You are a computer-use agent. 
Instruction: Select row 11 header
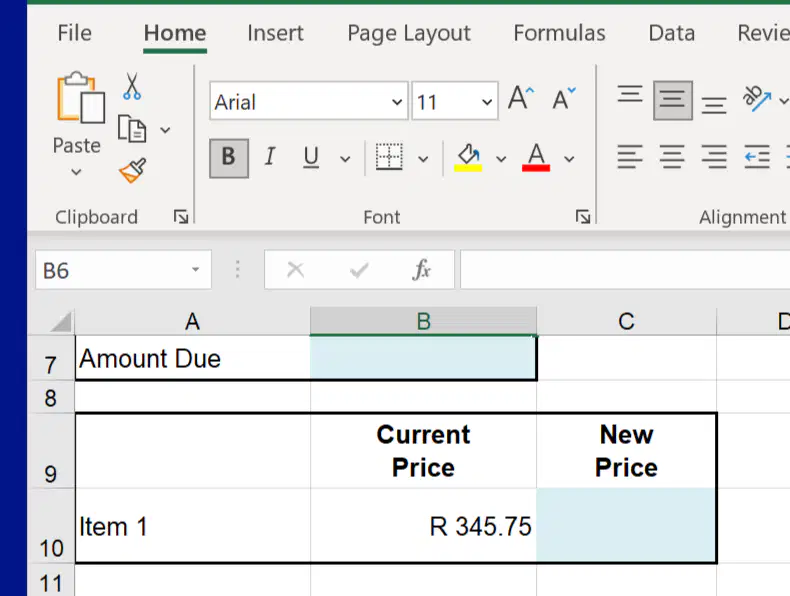50,580
